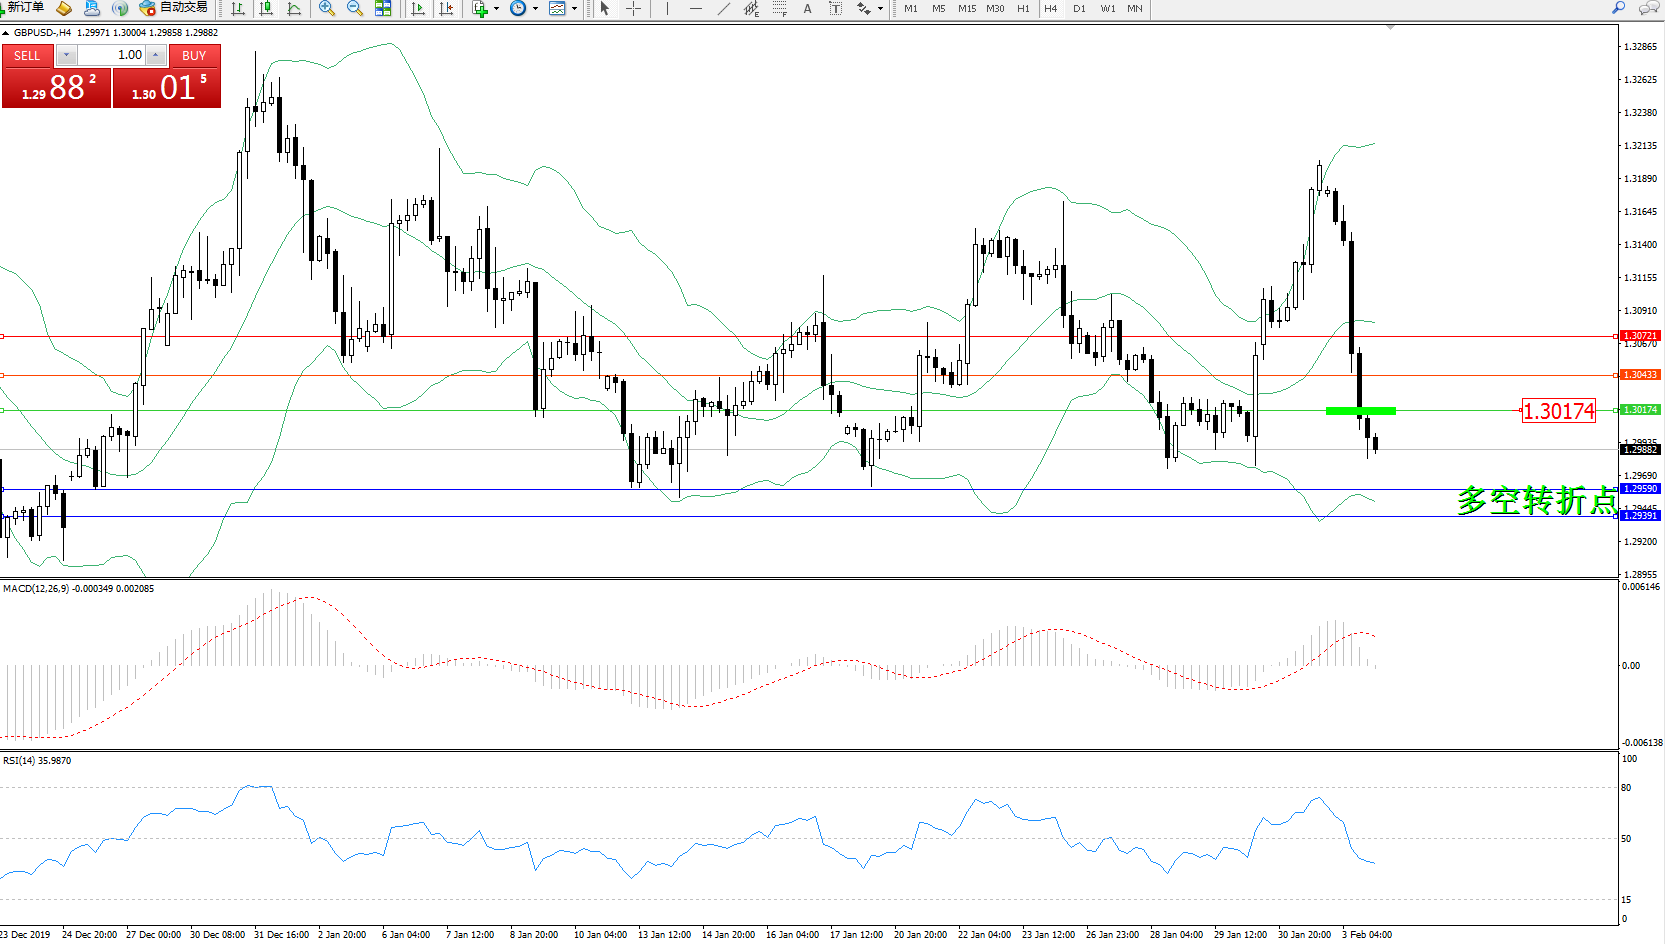Screen dimensions: 1665x944
Task: Toggle the chart auto-scroll button
Action: [x=418, y=8]
